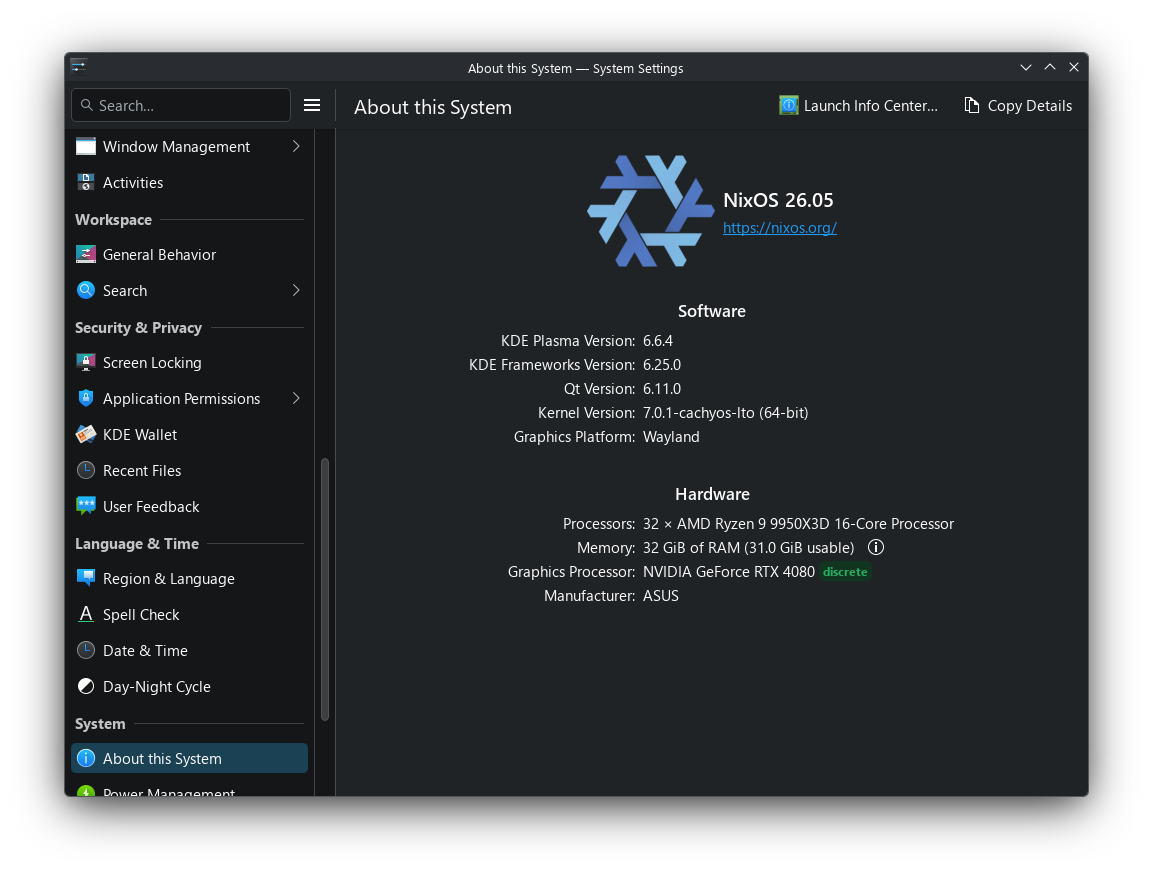Click the 32 GiB of RAM memory value
The width and height of the screenshot is (1153, 873).
click(749, 548)
